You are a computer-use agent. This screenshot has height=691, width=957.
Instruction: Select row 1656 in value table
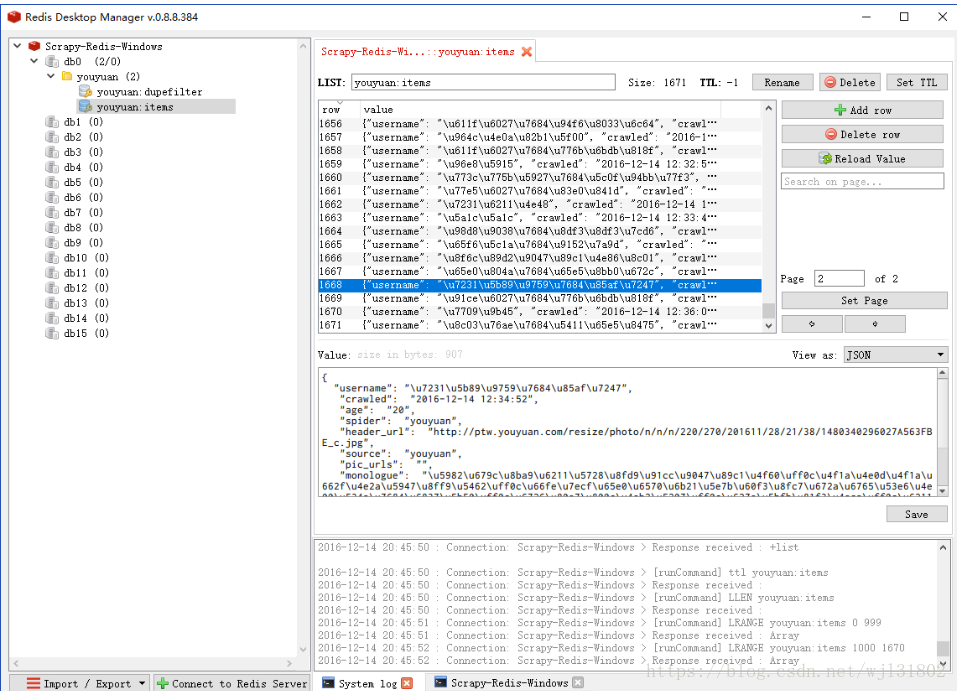tap(540, 124)
